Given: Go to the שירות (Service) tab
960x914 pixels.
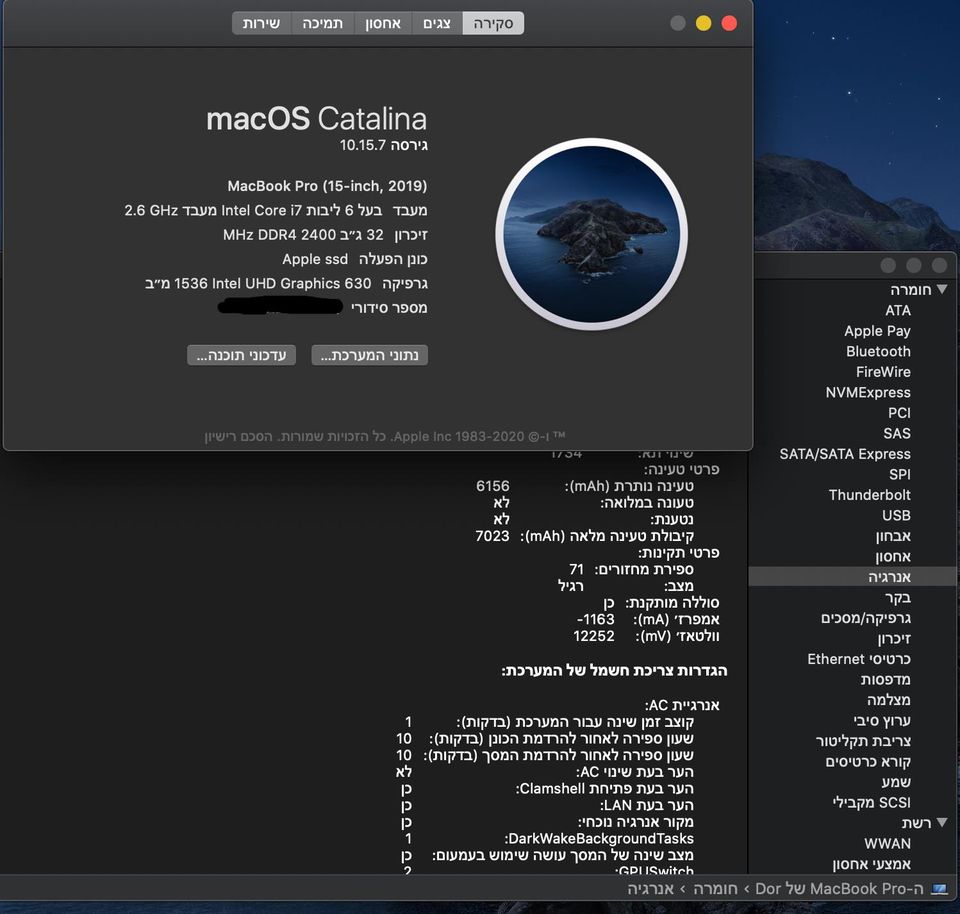Looking at the screenshot, I should (x=261, y=23).
